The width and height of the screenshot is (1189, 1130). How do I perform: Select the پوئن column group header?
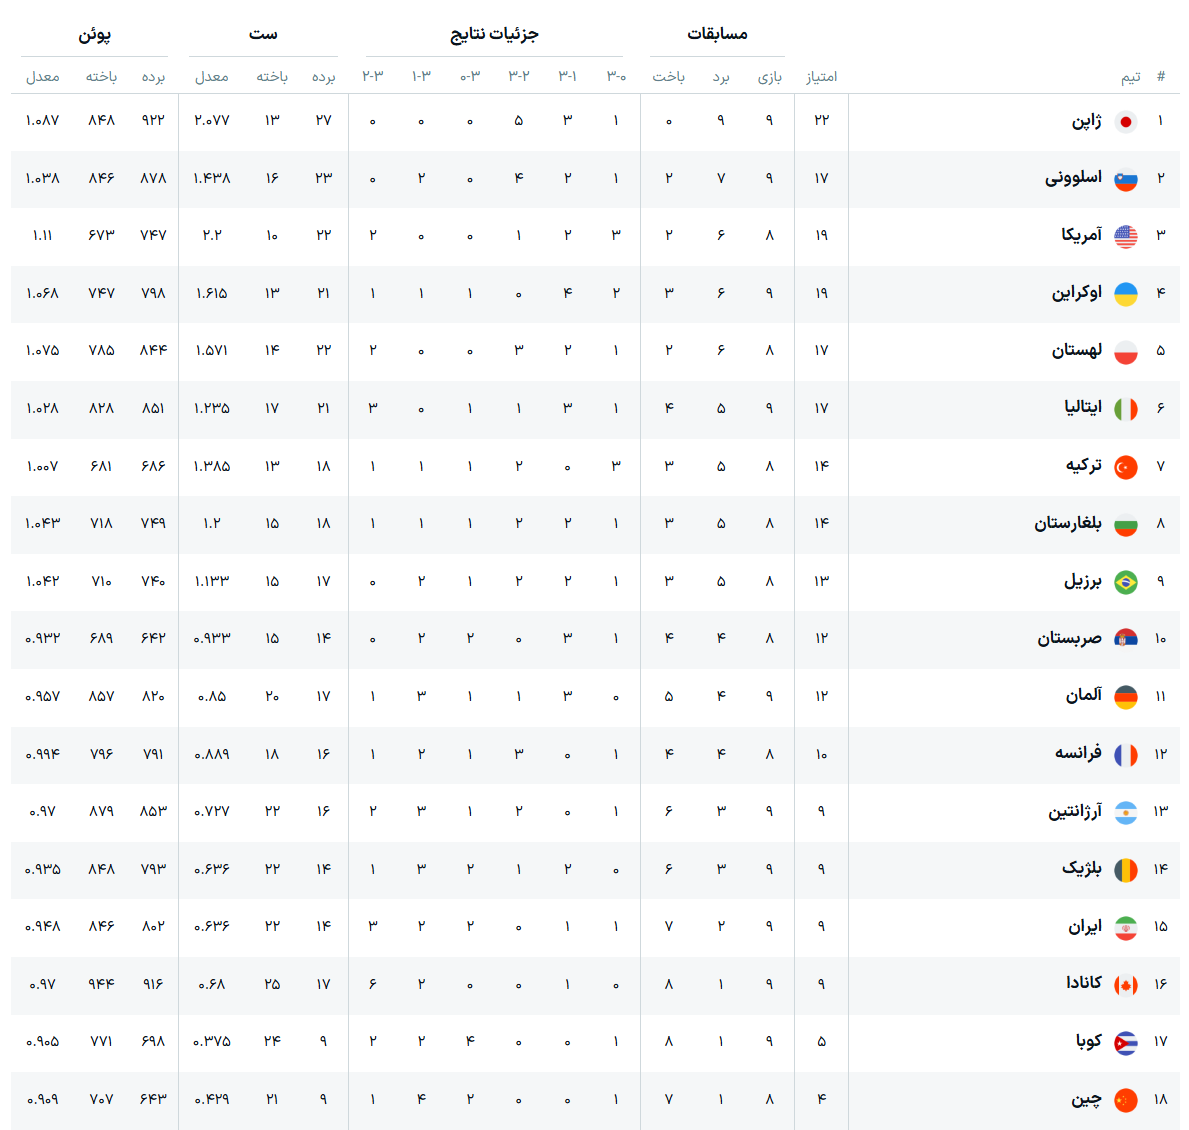pos(95,34)
